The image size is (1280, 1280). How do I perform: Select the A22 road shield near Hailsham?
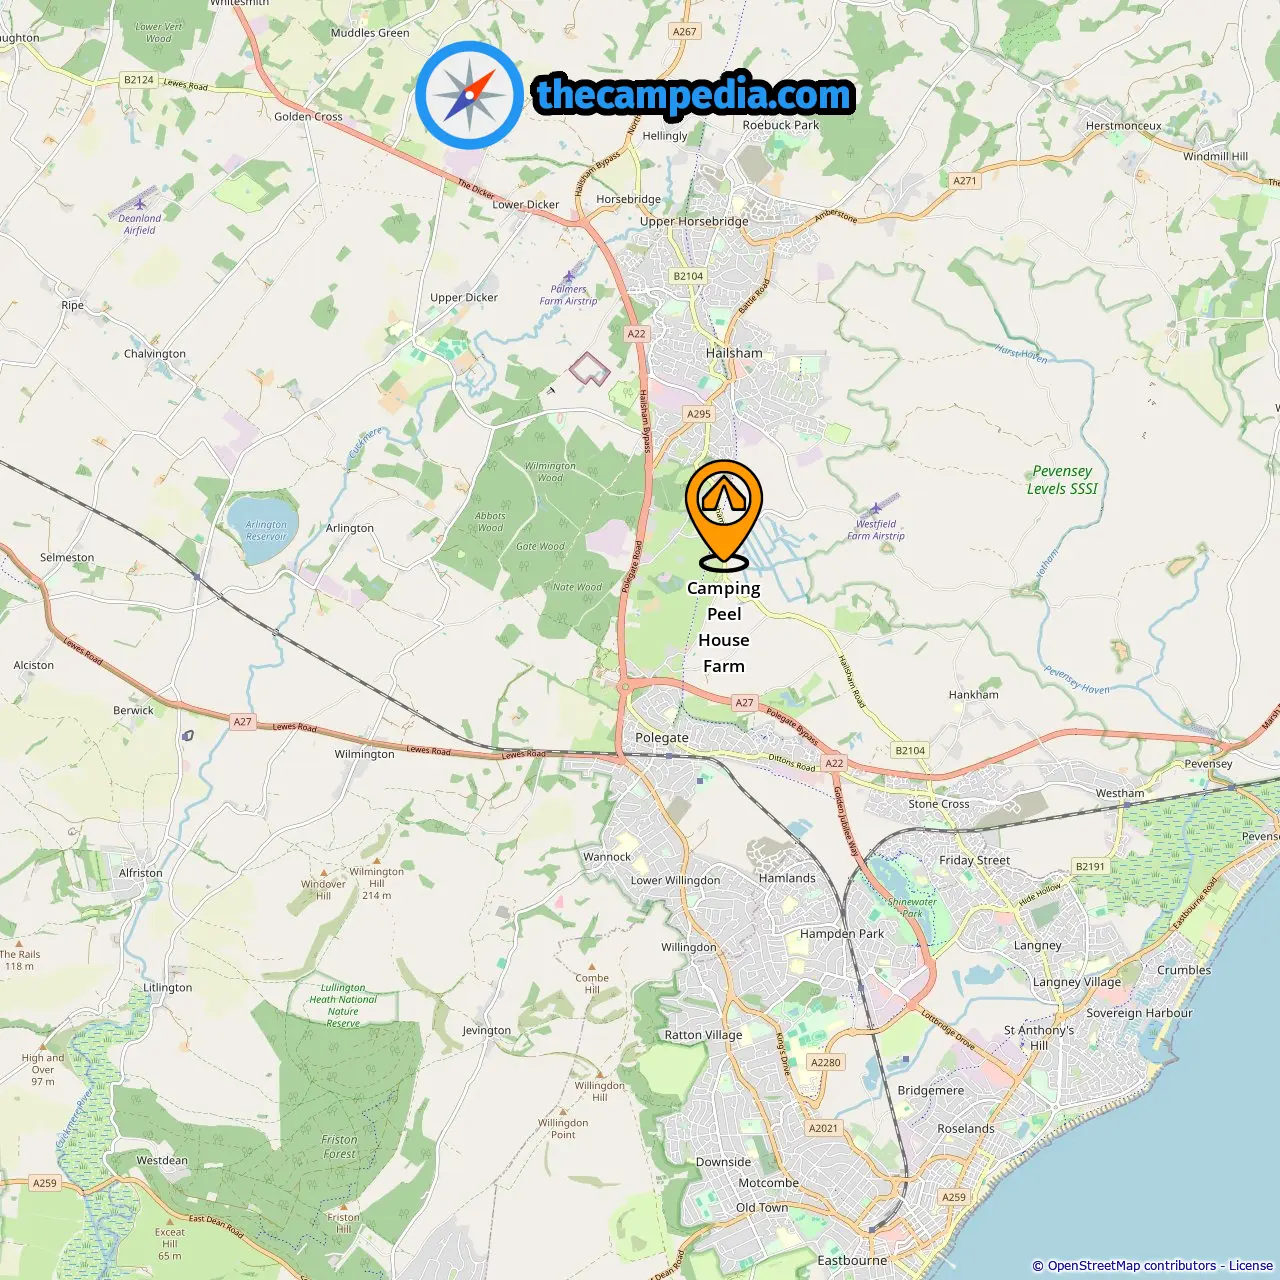point(637,334)
